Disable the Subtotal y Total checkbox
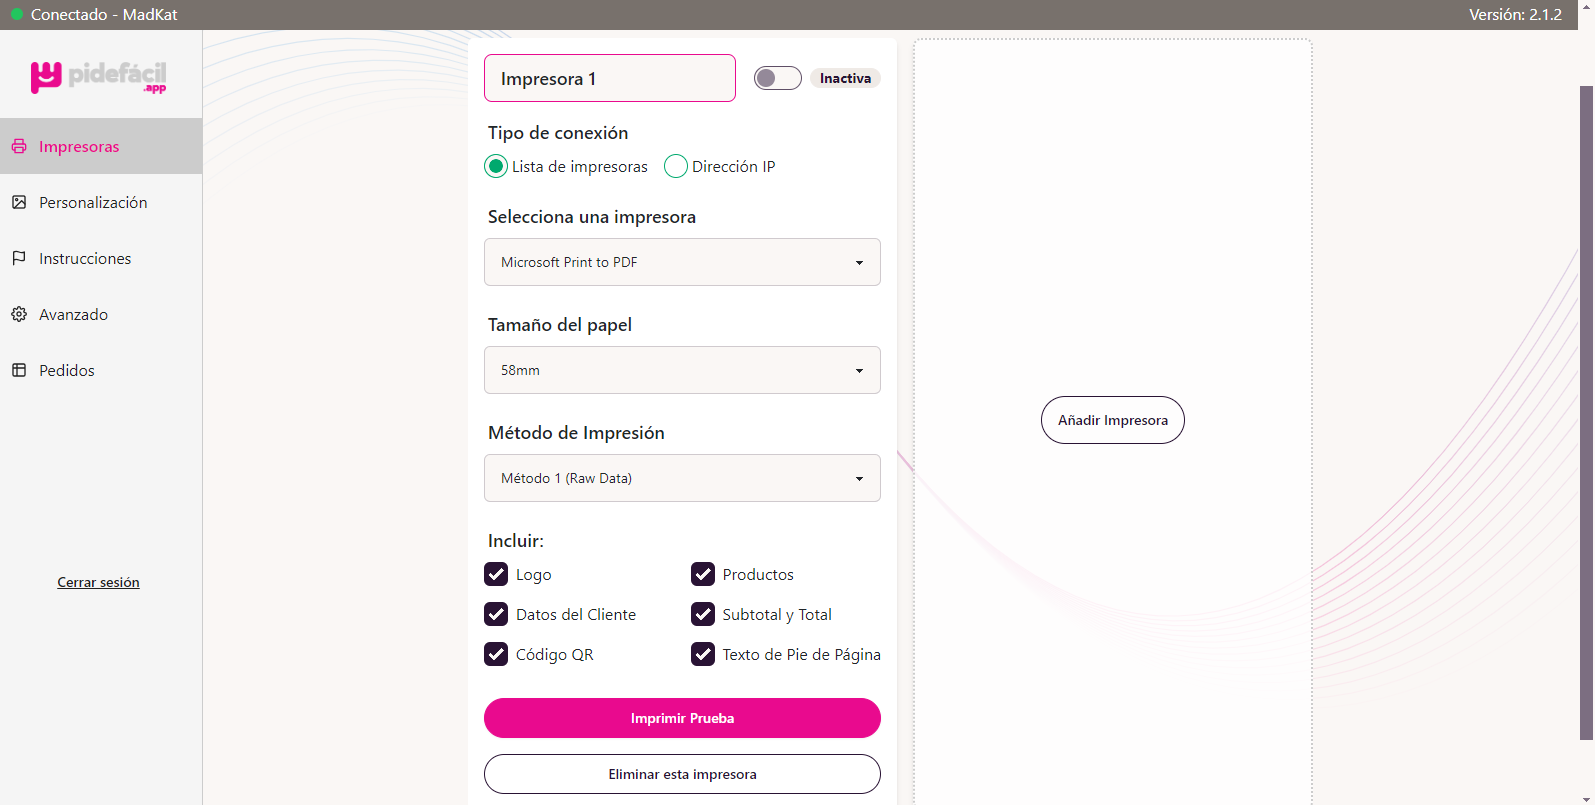Image resolution: width=1595 pixels, height=805 pixels. 702,614
